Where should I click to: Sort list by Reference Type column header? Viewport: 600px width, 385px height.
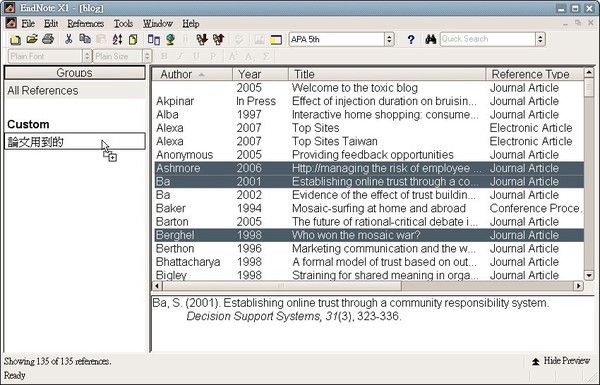pos(535,74)
